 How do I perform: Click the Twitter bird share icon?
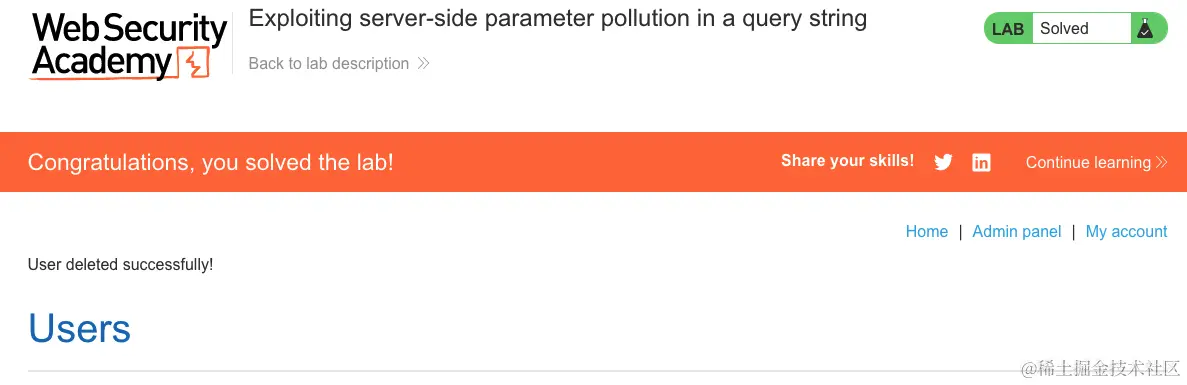click(x=943, y=162)
